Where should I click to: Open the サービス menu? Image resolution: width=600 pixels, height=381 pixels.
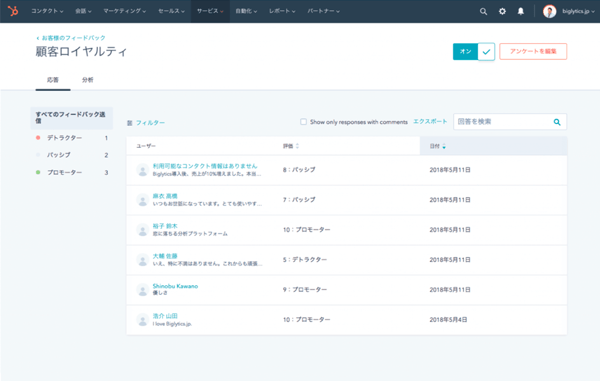click(x=210, y=11)
